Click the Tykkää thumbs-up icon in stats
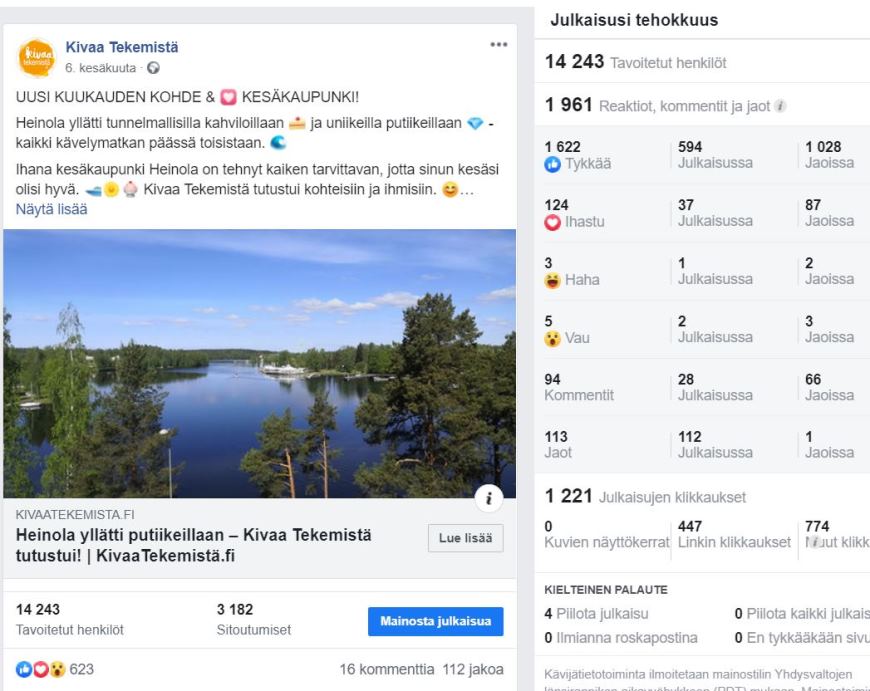Screen dimensions: 870x691 [x=553, y=164]
